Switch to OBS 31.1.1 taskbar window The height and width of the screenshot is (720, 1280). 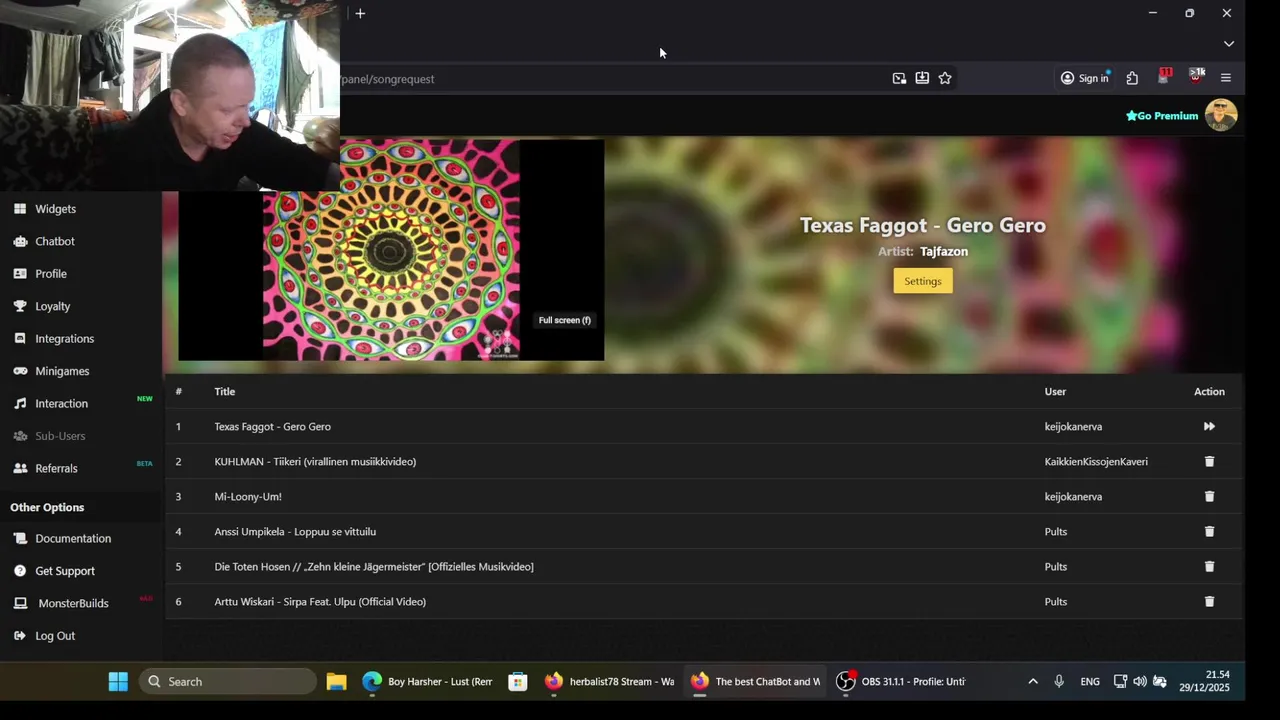coord(902,682)
